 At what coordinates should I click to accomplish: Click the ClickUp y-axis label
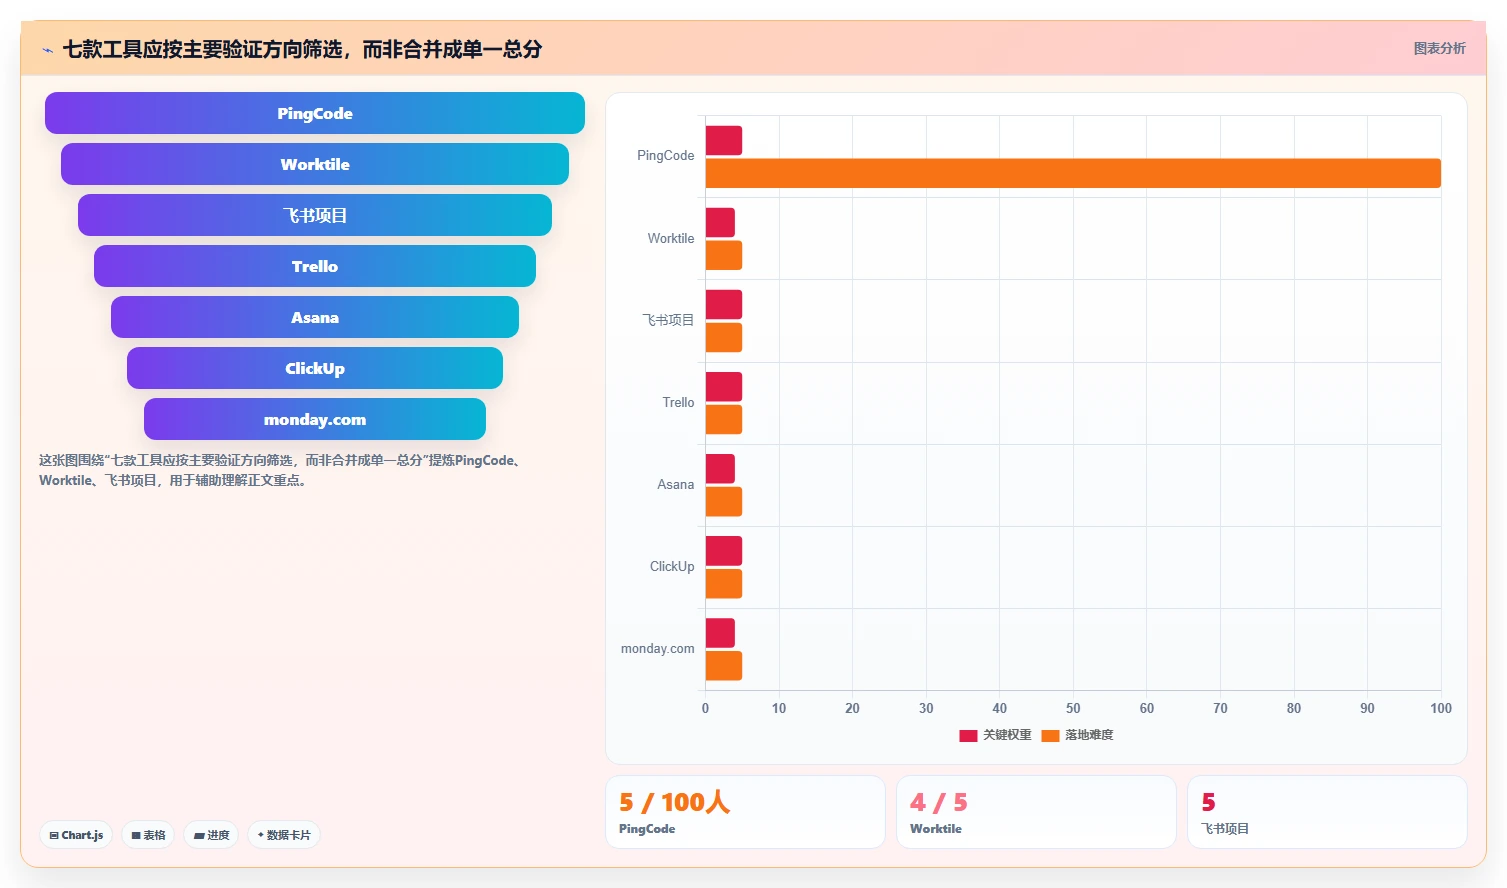pos(672,566)
